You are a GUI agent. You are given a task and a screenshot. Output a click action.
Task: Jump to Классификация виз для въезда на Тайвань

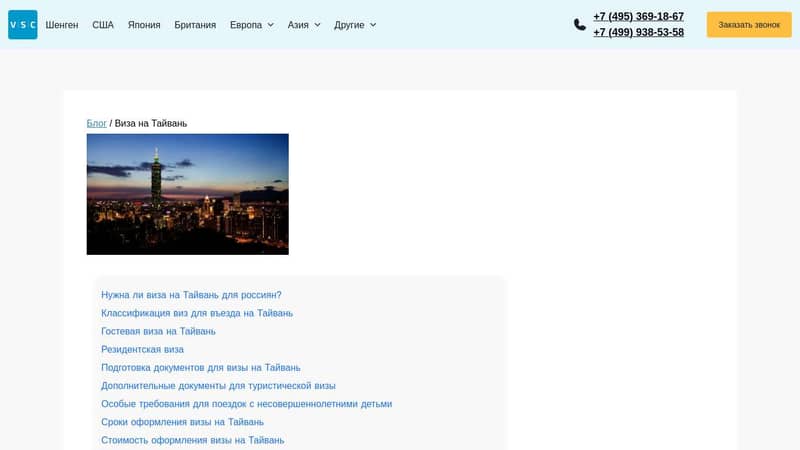point(197,313)
